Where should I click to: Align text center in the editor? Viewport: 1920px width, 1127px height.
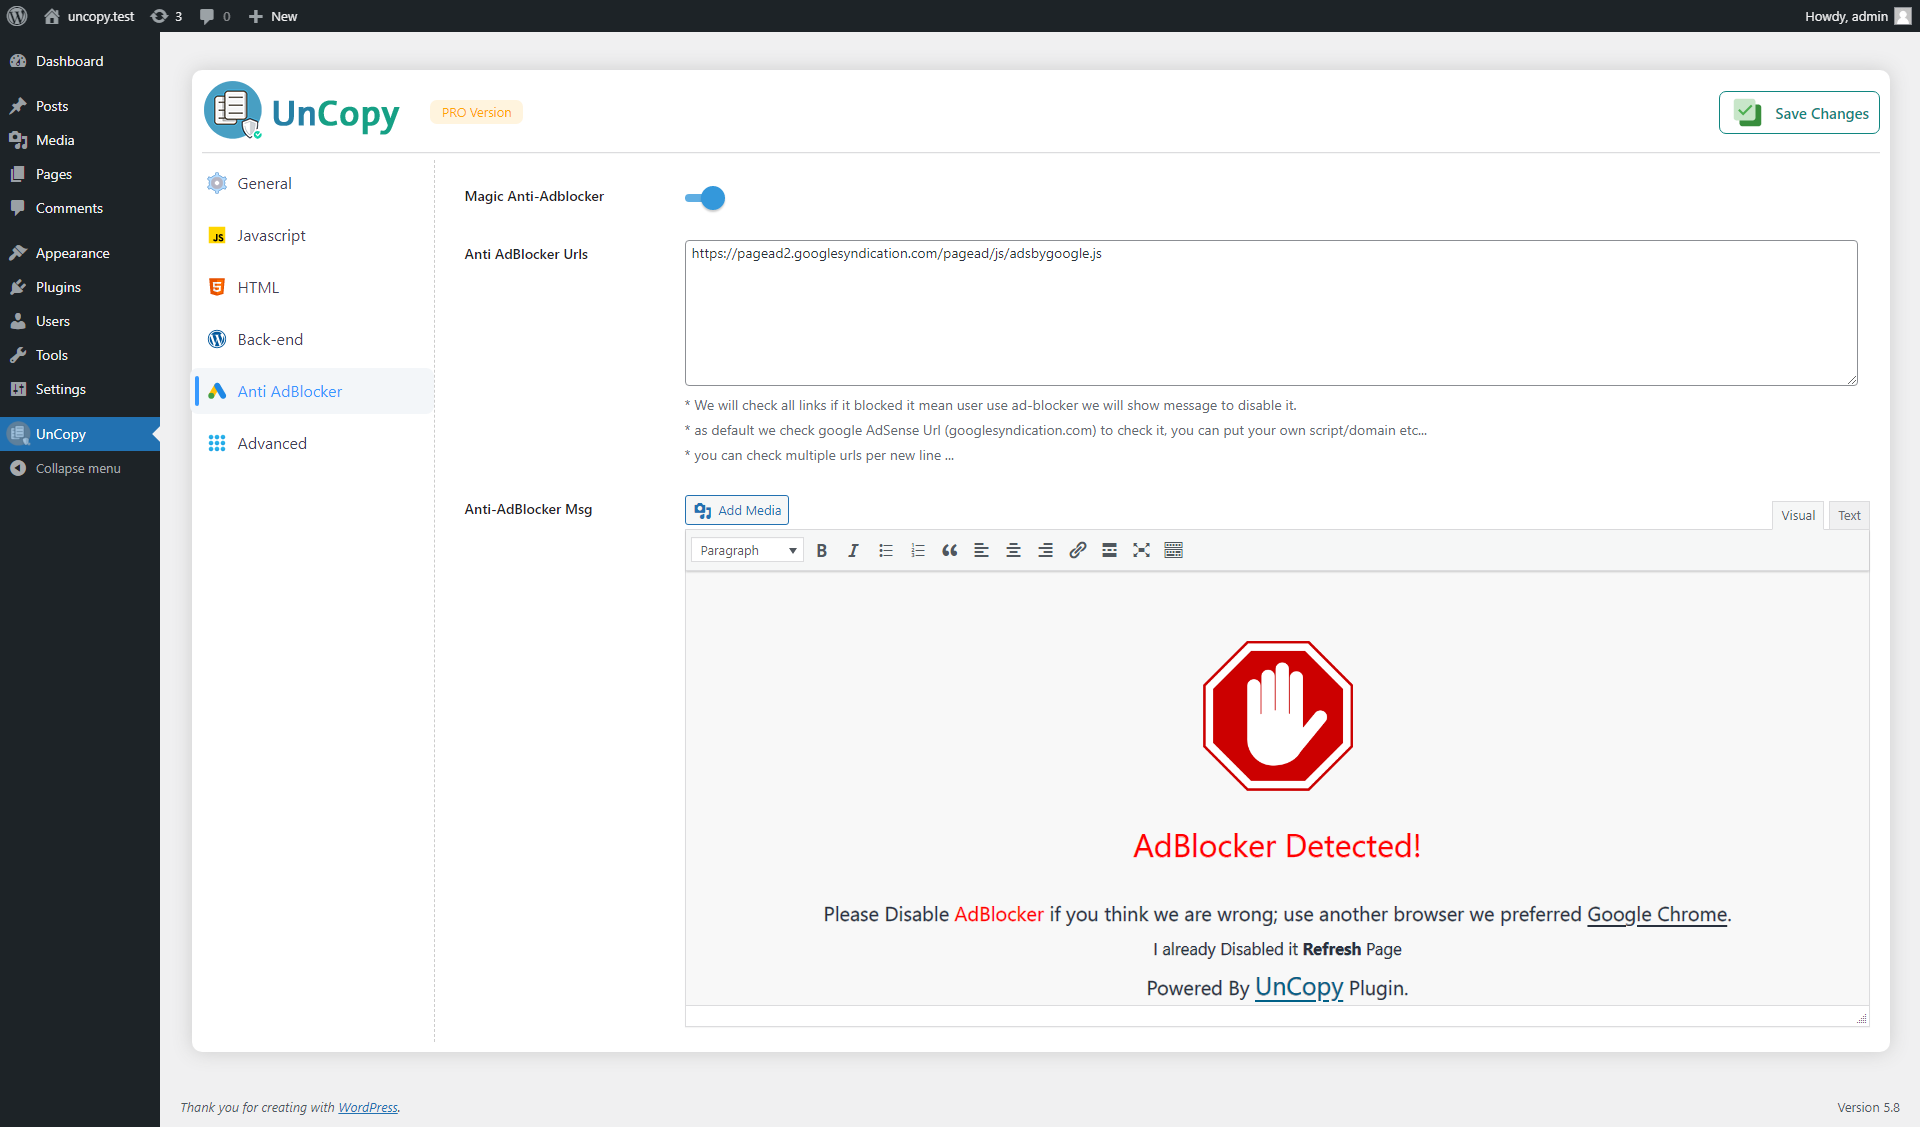(1013, 550)
